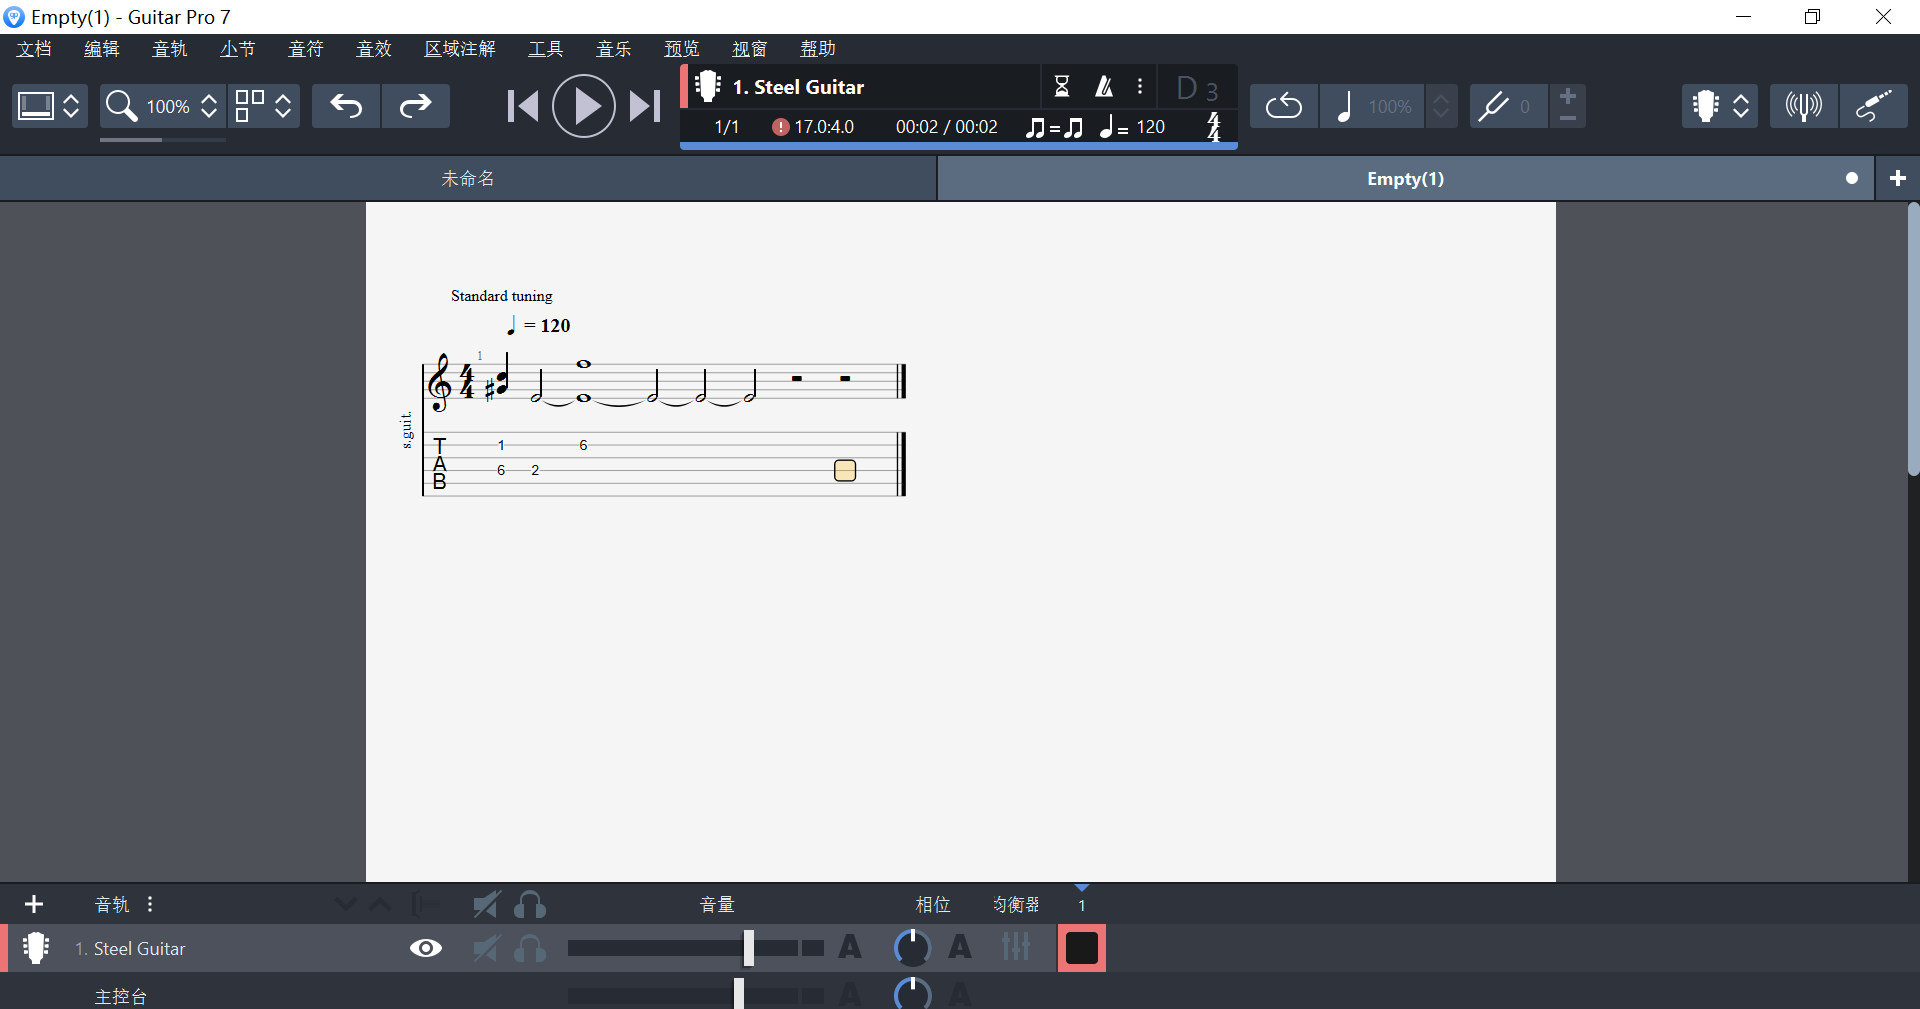Switch to the 未命名 tab

(468, 178)
